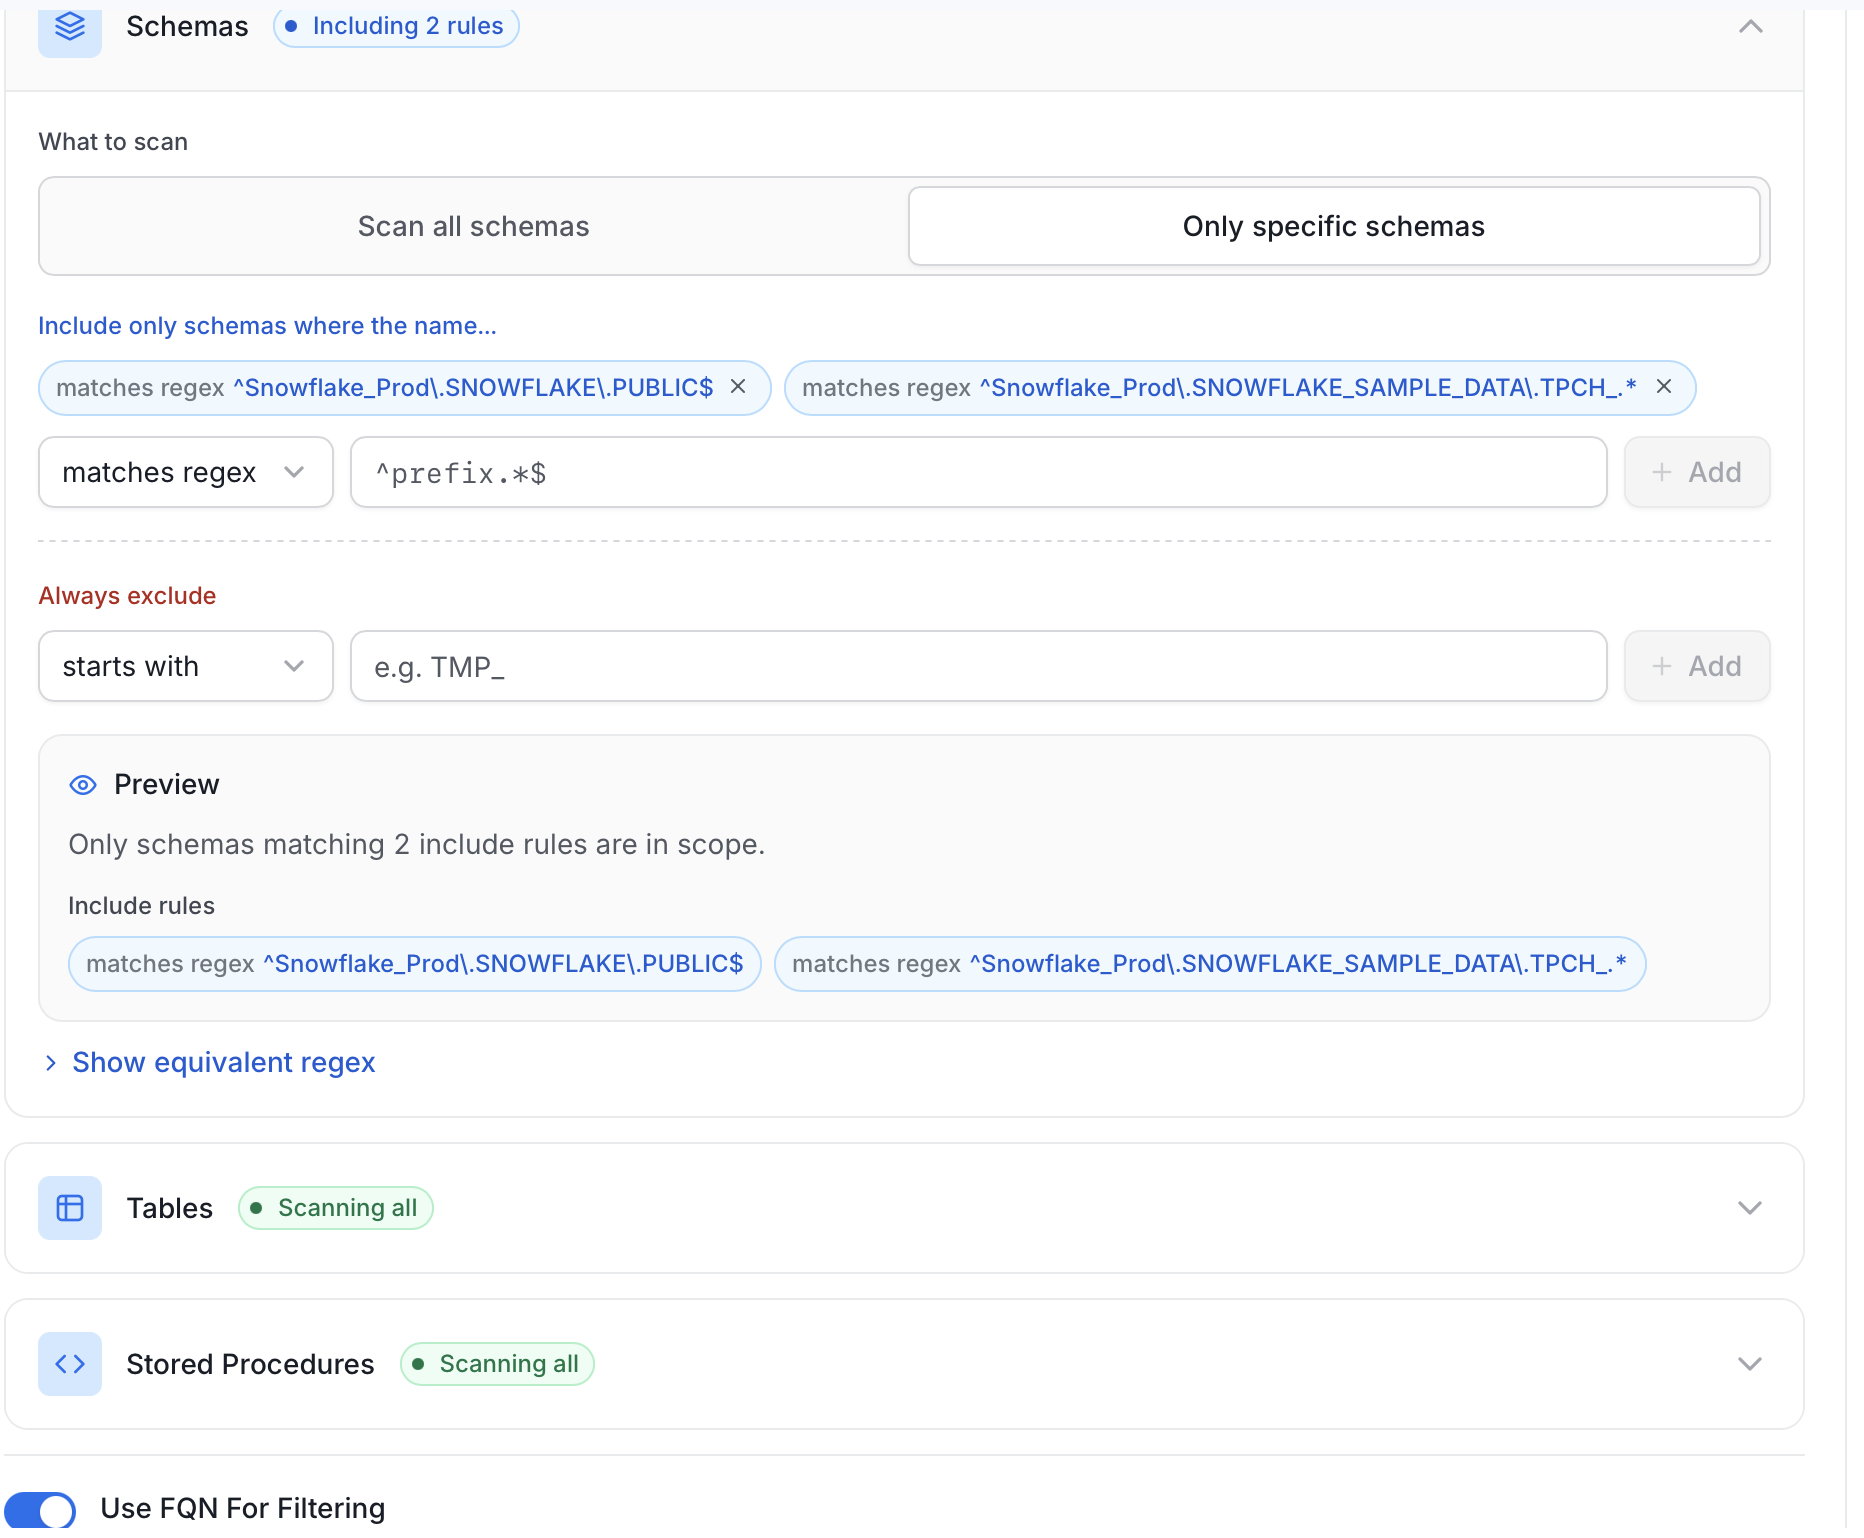The height and width of the screenshot is (1538, 1864).
Task: Click the Include rules label in Preview
Action: 141,906
